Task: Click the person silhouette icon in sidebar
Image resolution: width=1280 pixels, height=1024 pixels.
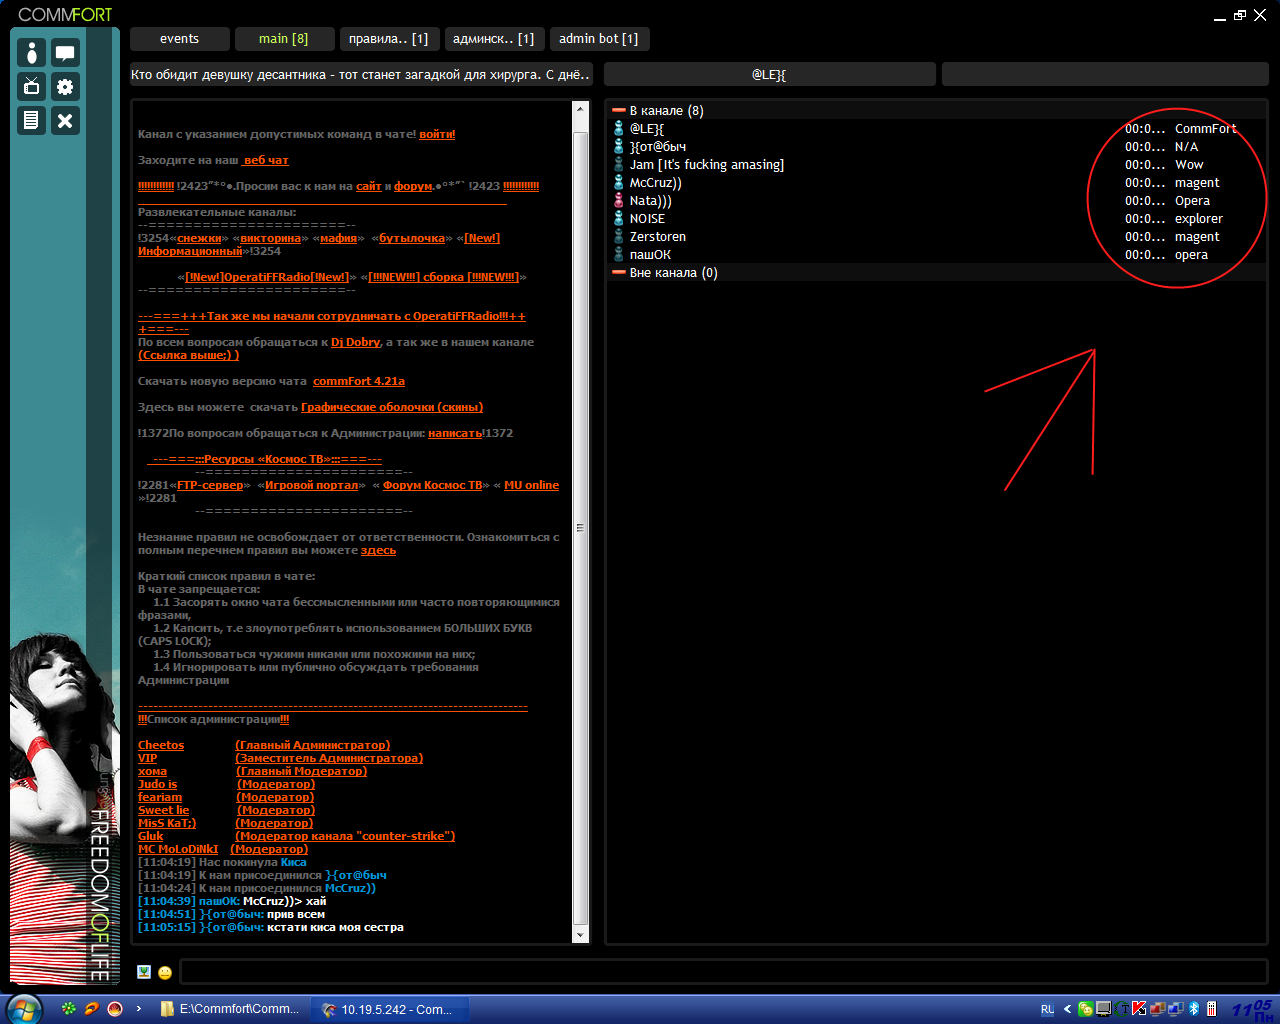Action: (32, 53)
